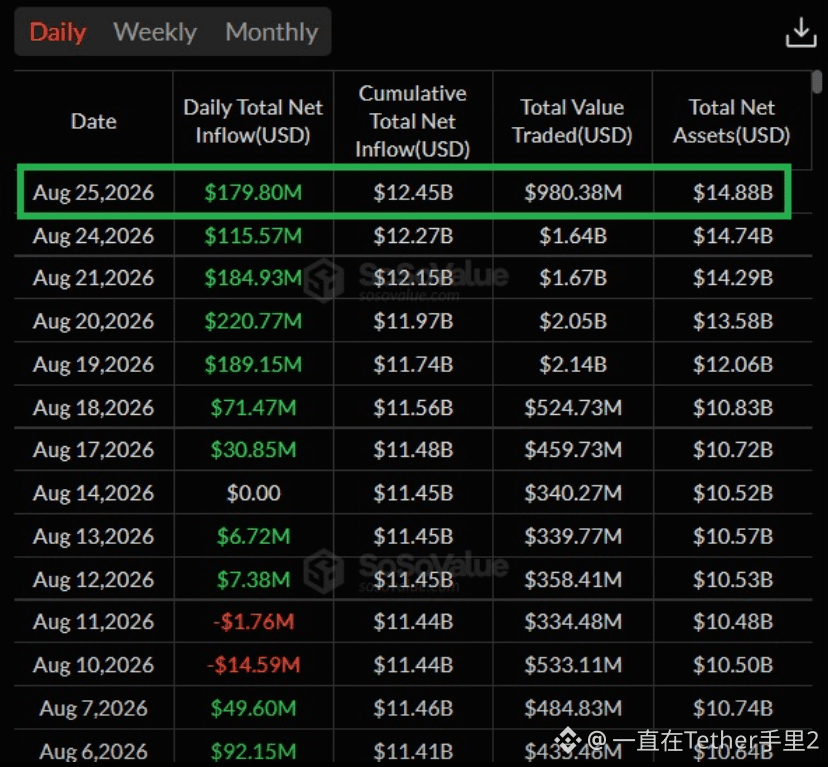Switch to the Monthly tab
This screenshot has width=828, height=767.
point(271,32)
